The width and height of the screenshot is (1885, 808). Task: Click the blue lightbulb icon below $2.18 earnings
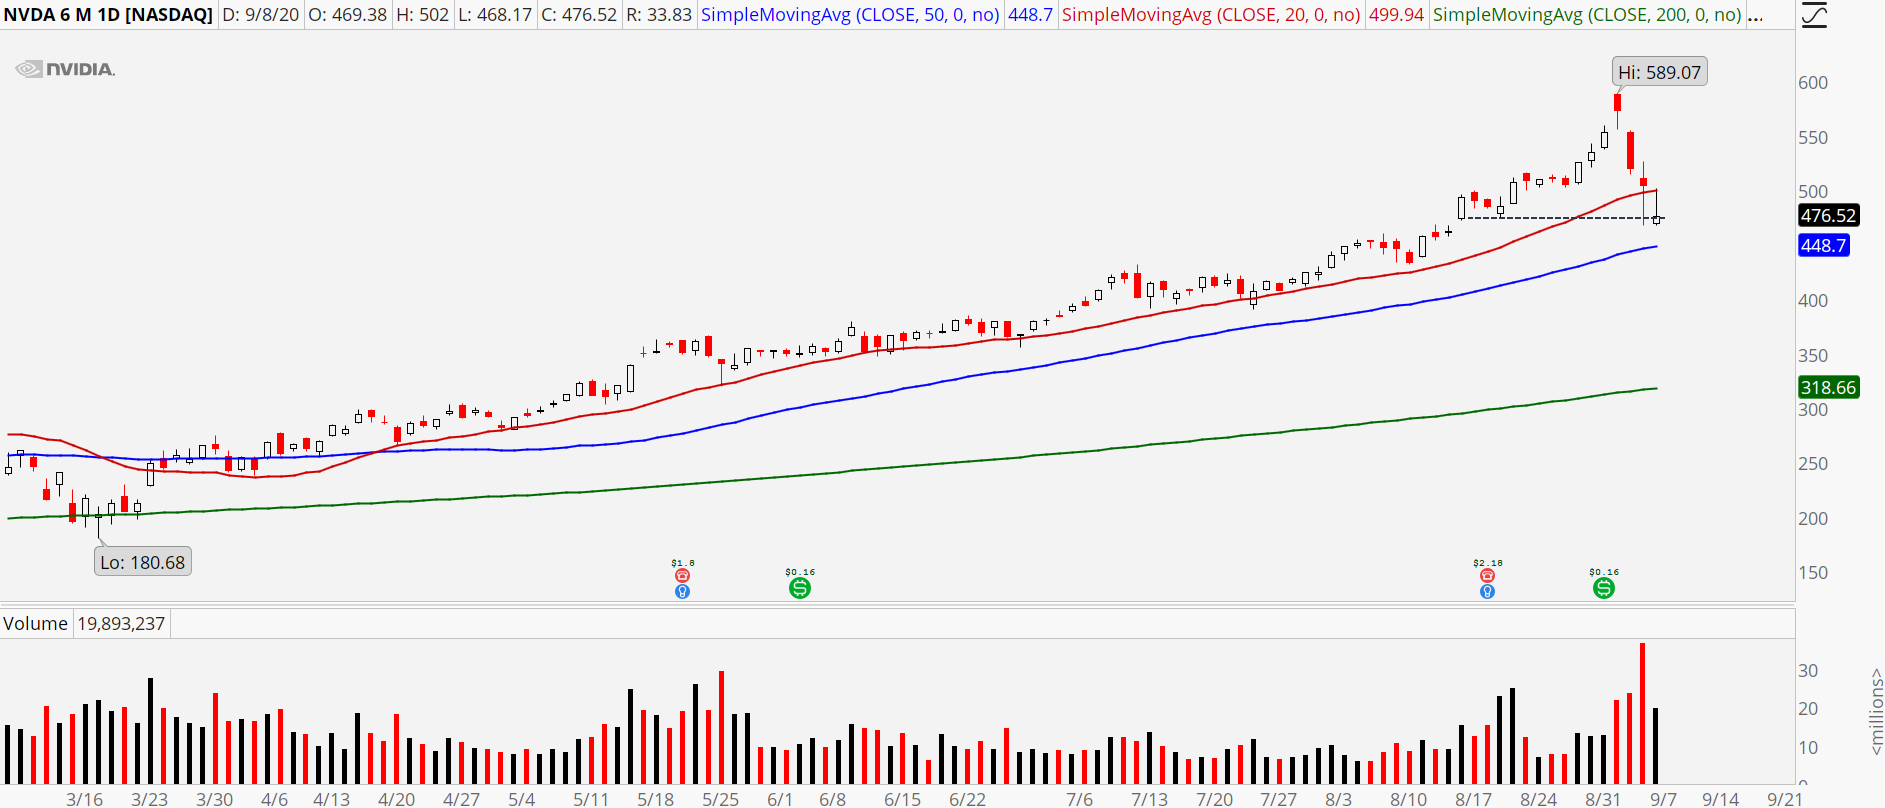click(x=1487, y=591)
